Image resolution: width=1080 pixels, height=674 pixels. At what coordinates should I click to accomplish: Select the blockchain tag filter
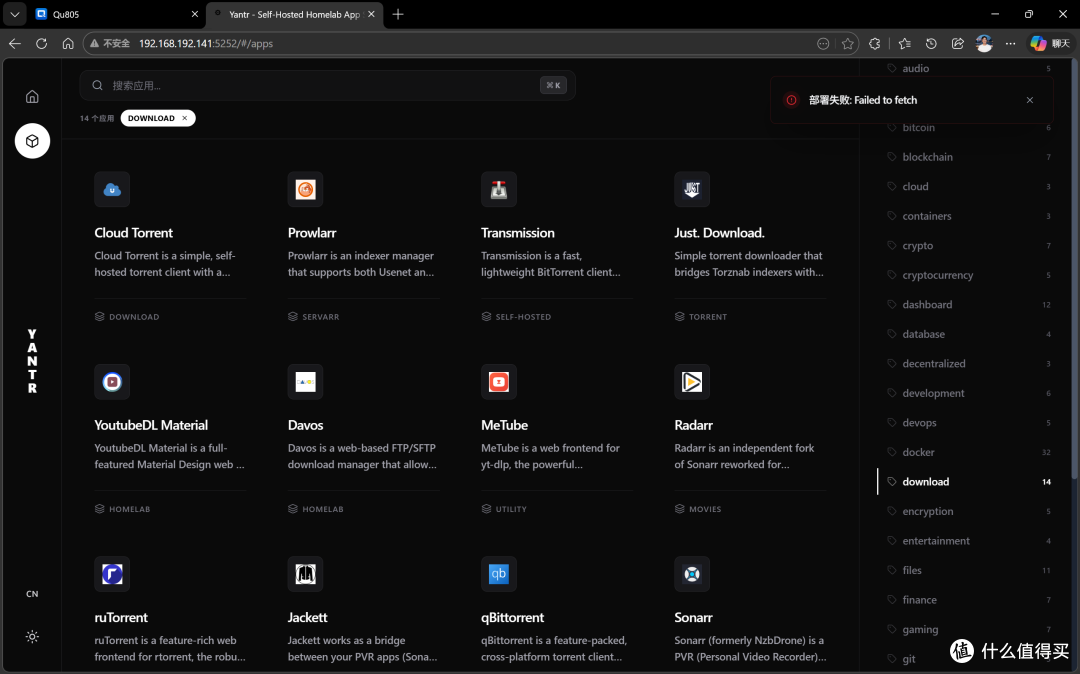pyautogui.click(x=970, y=157)
